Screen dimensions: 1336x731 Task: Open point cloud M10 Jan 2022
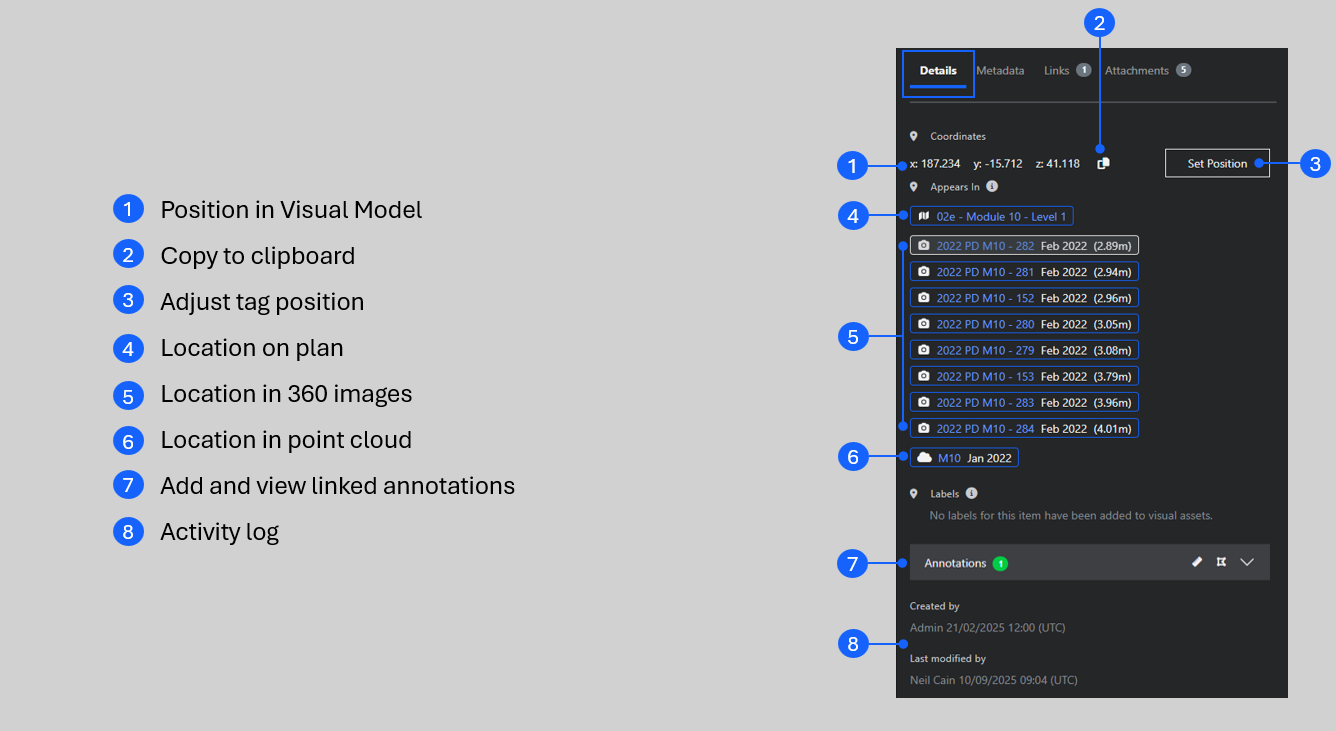(x=964, y=458)
